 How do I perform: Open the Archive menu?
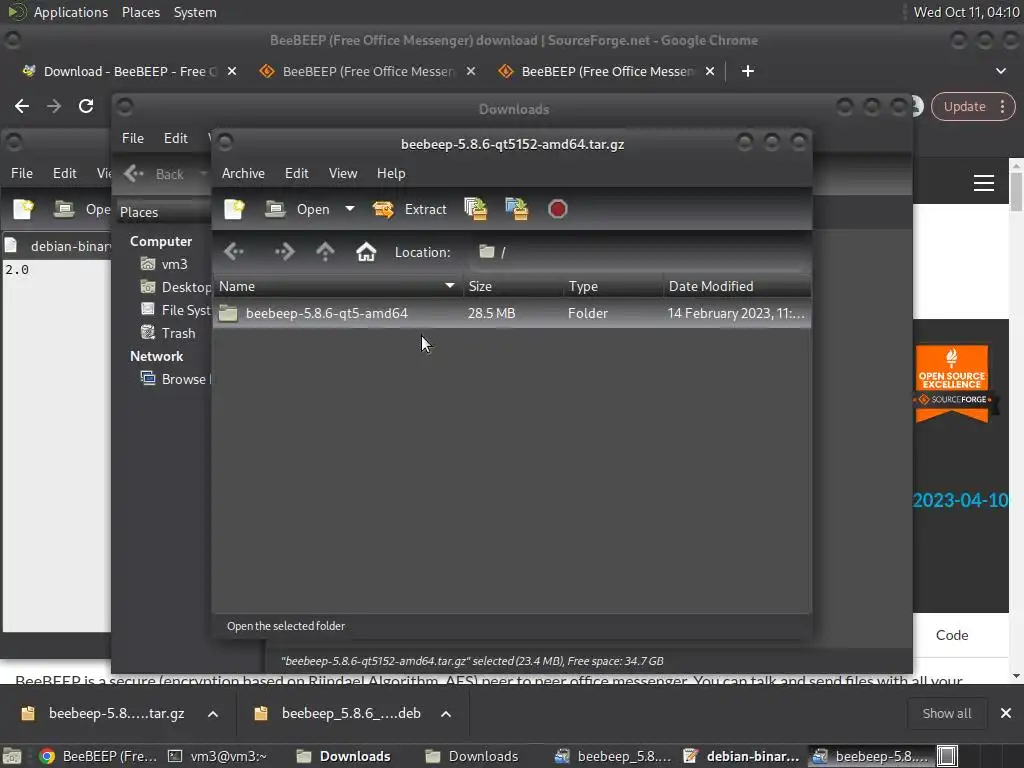(x=243, y=173)
